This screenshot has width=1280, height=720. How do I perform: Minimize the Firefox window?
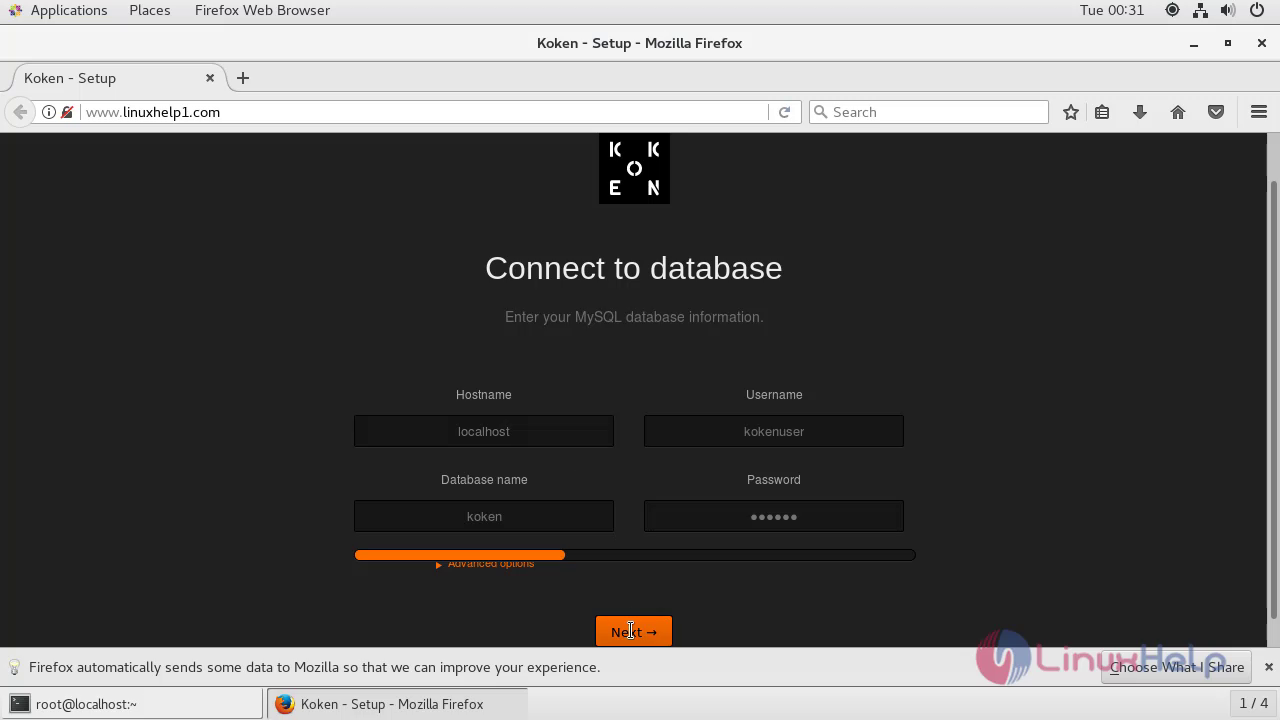[1193, 43]
